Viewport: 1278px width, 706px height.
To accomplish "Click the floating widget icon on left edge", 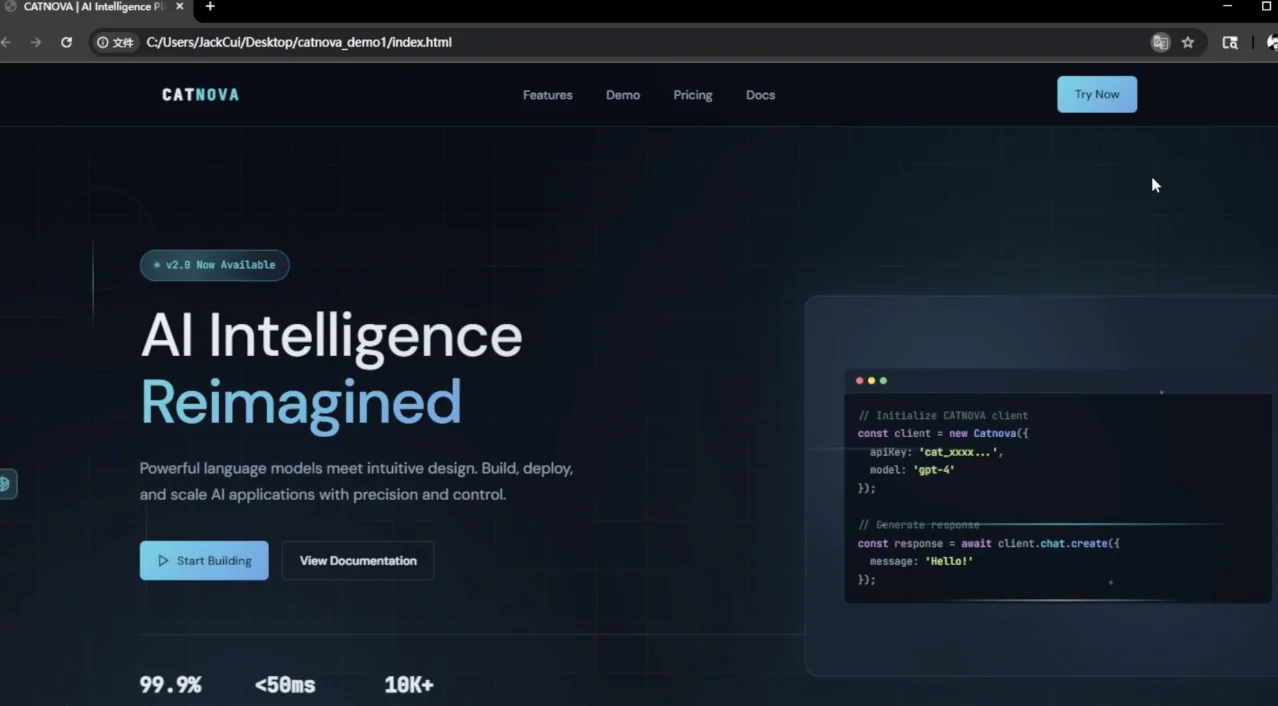I will [x=6, y=484].
